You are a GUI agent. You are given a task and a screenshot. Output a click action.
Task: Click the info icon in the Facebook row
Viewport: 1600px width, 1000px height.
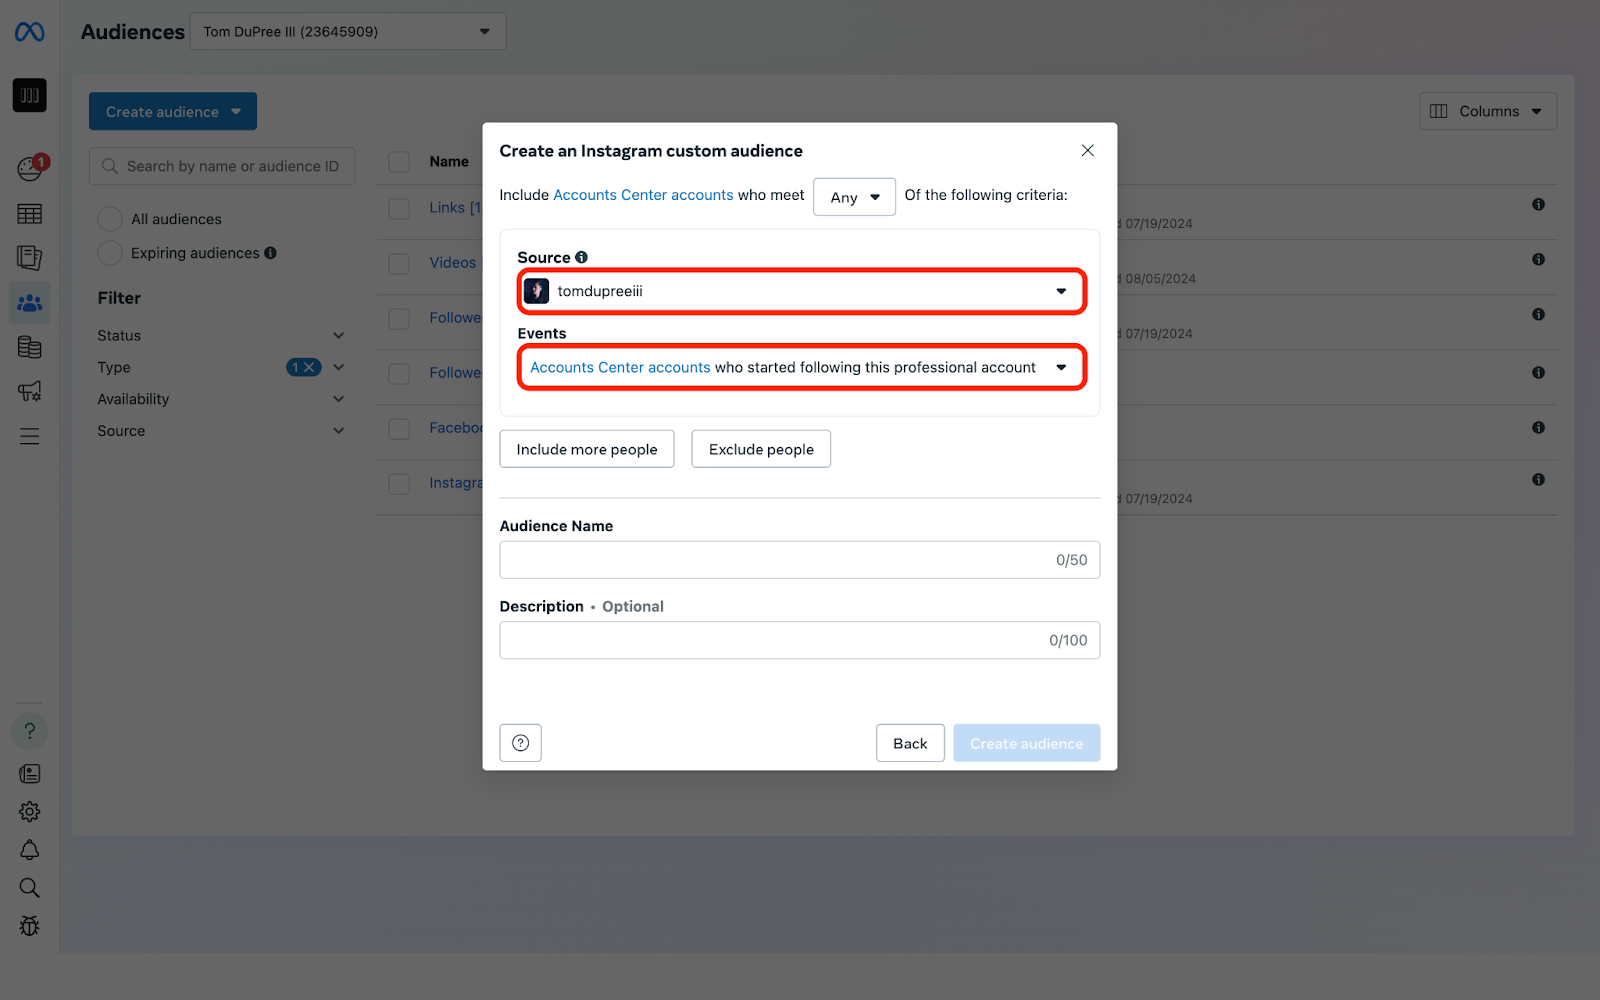coord(1538,427)
